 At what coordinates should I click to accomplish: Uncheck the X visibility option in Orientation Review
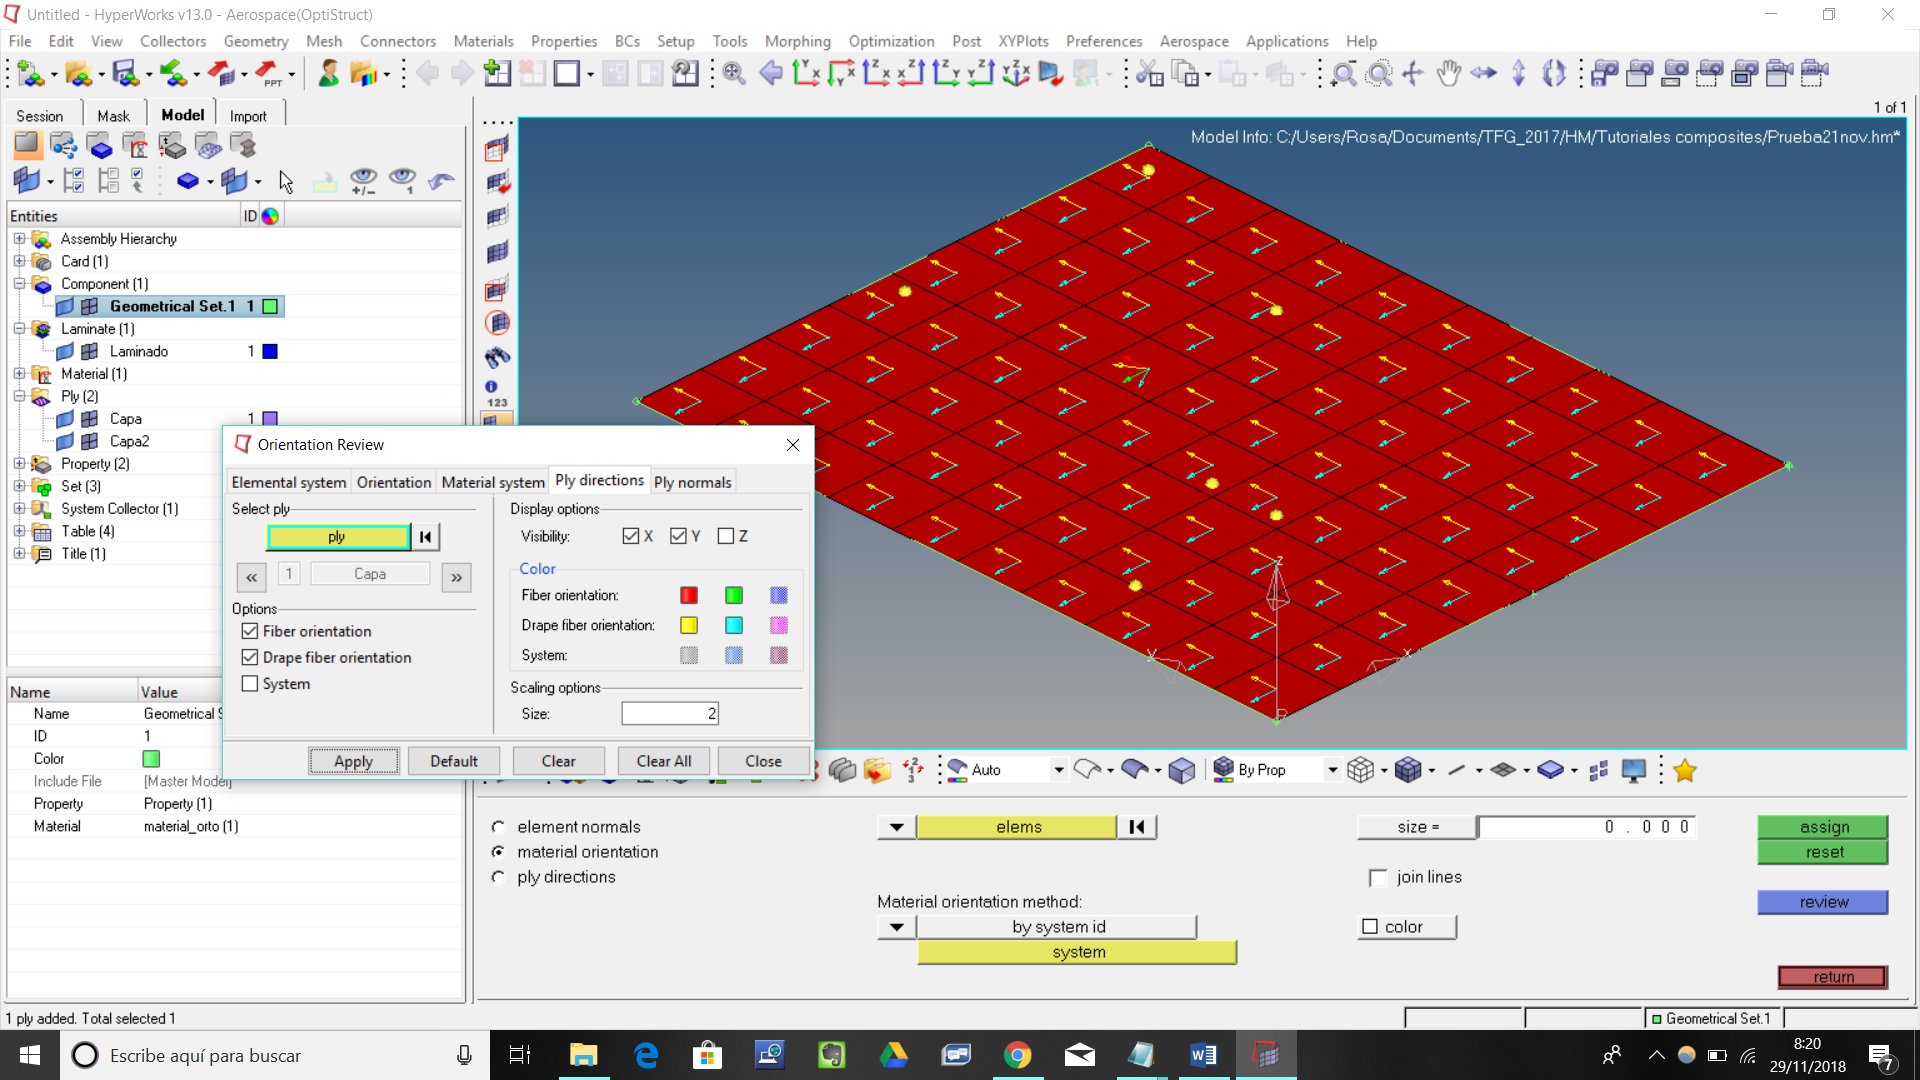(x=632, y=536)
